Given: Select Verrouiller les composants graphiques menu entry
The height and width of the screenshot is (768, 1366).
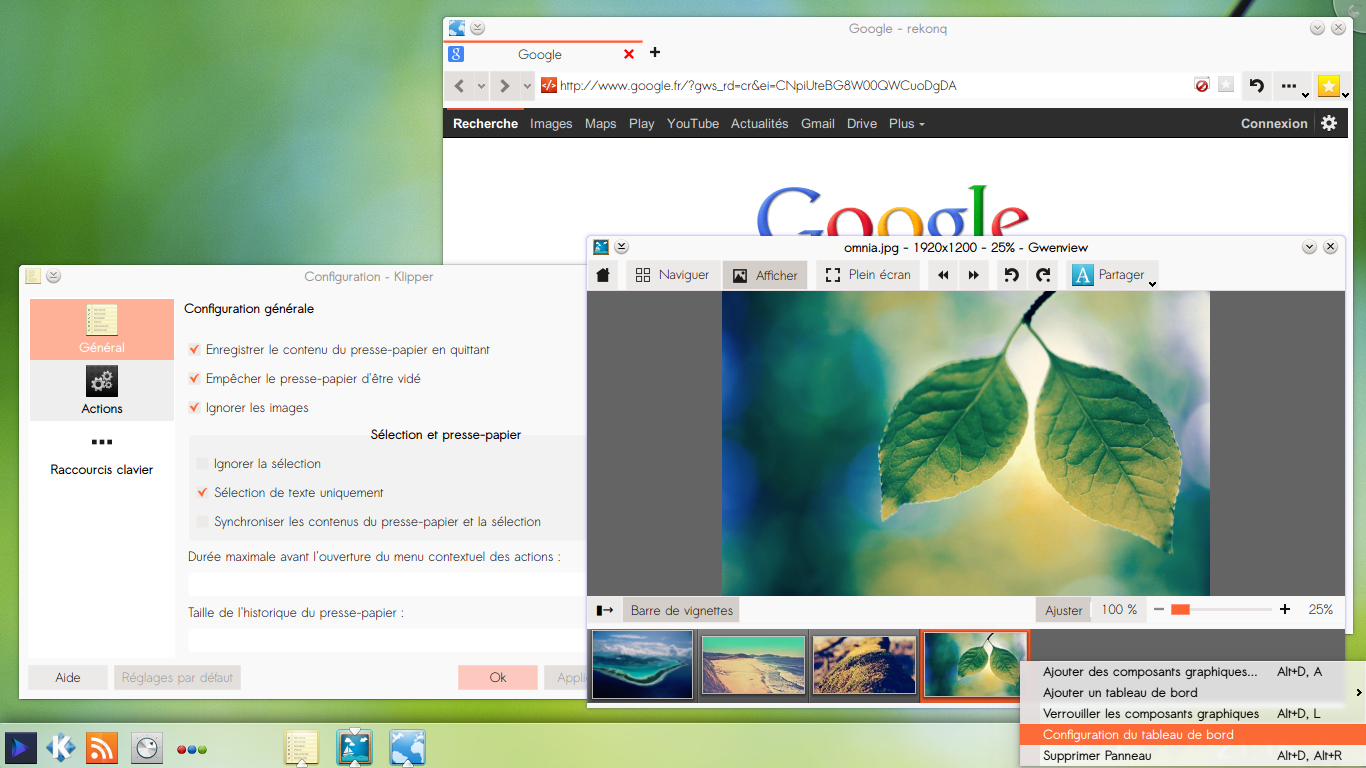Looking at the screenshot, I should [x=1191, y=714].
